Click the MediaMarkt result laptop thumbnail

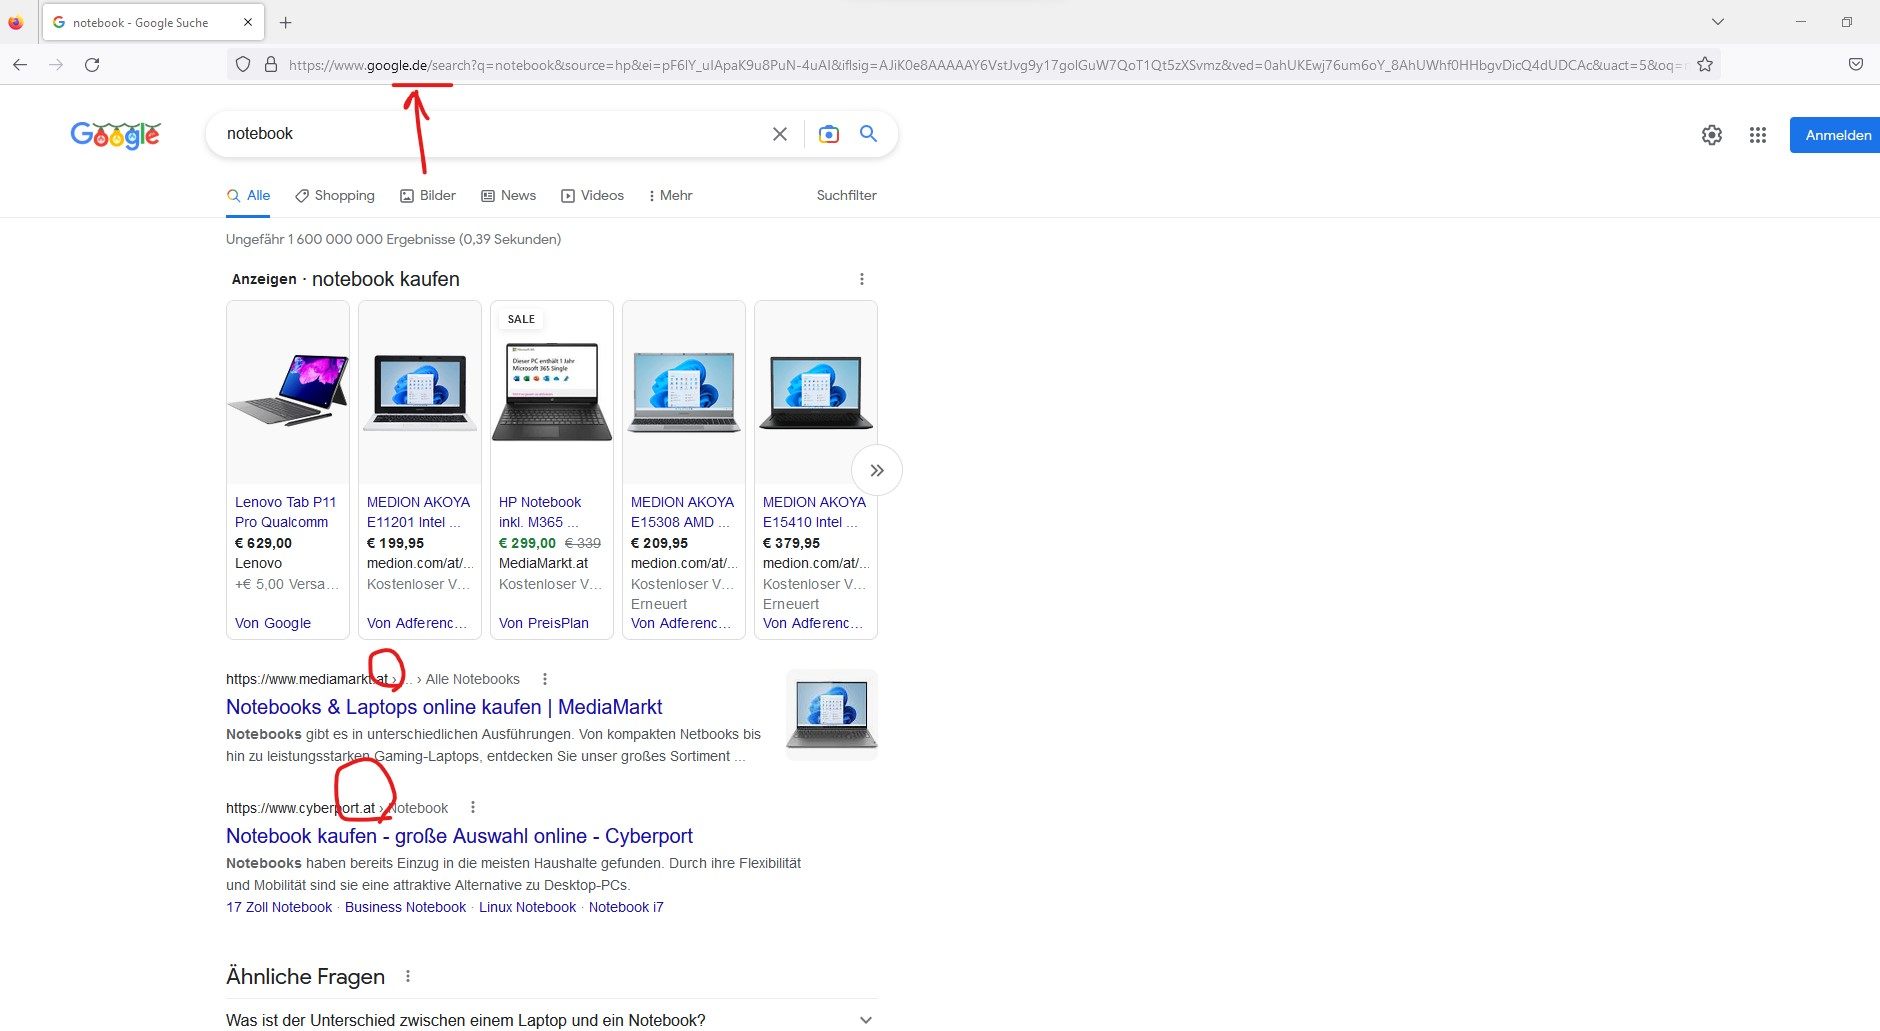[x=832, y=714]
